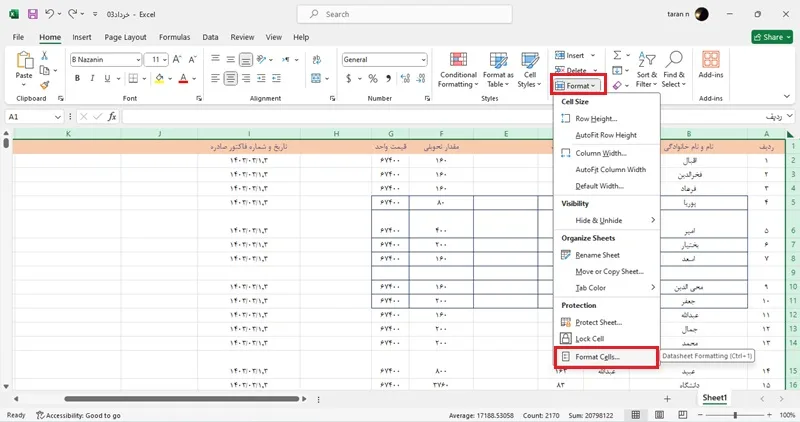Toggle Bold formatting

coord(77,78)
